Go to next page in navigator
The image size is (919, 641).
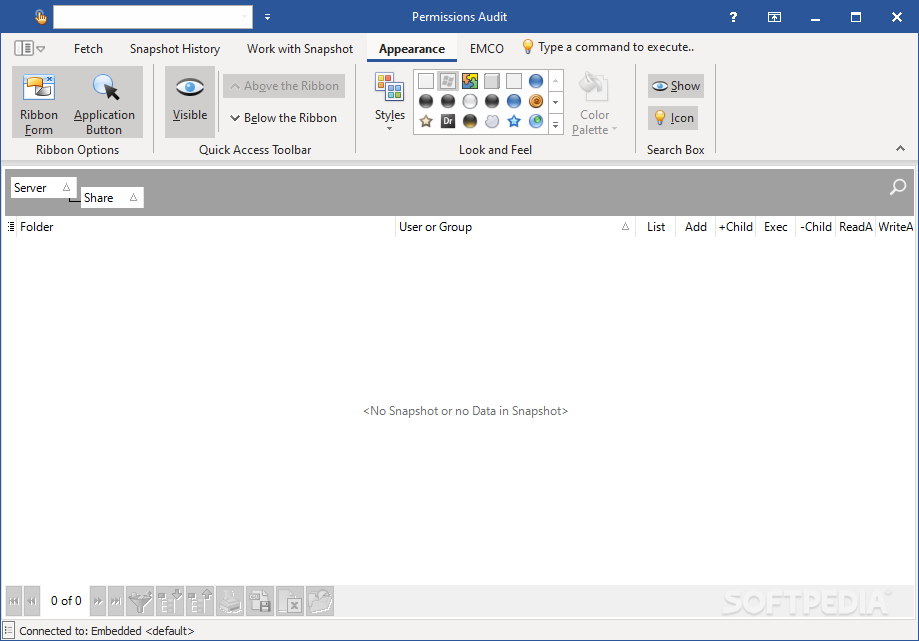pos(98,601)
